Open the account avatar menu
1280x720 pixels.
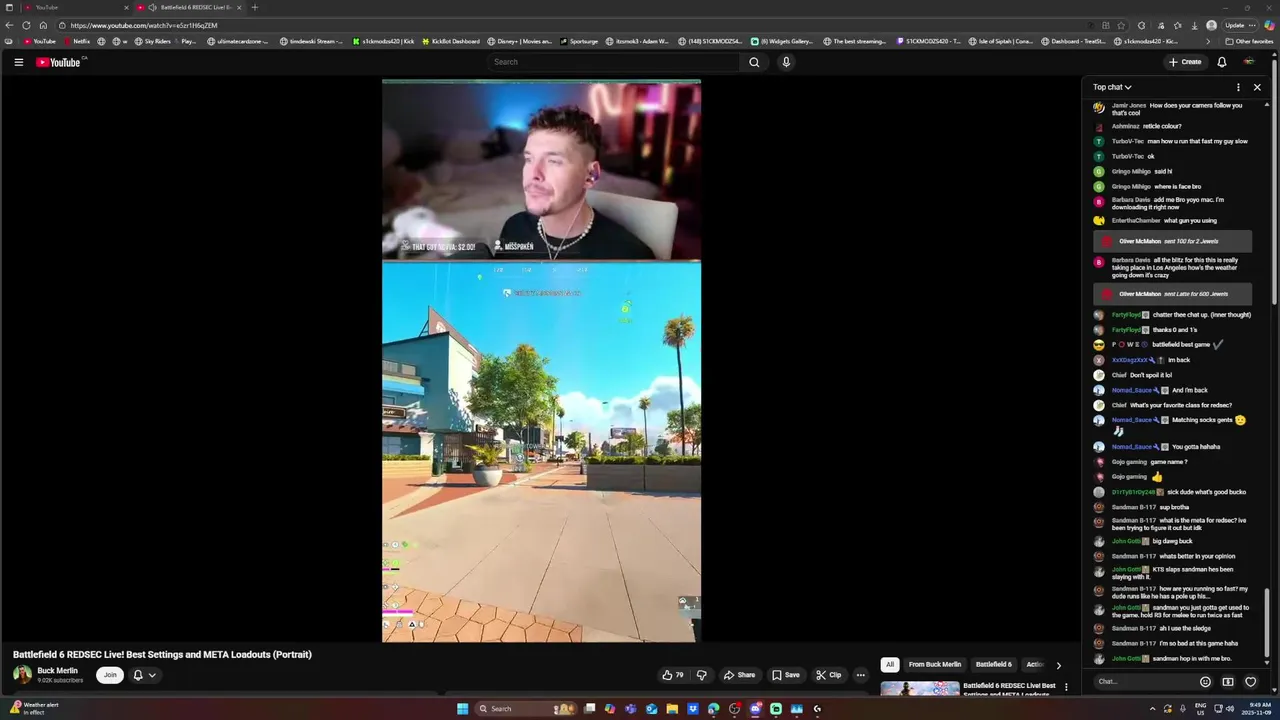(x=1249, y=62)
